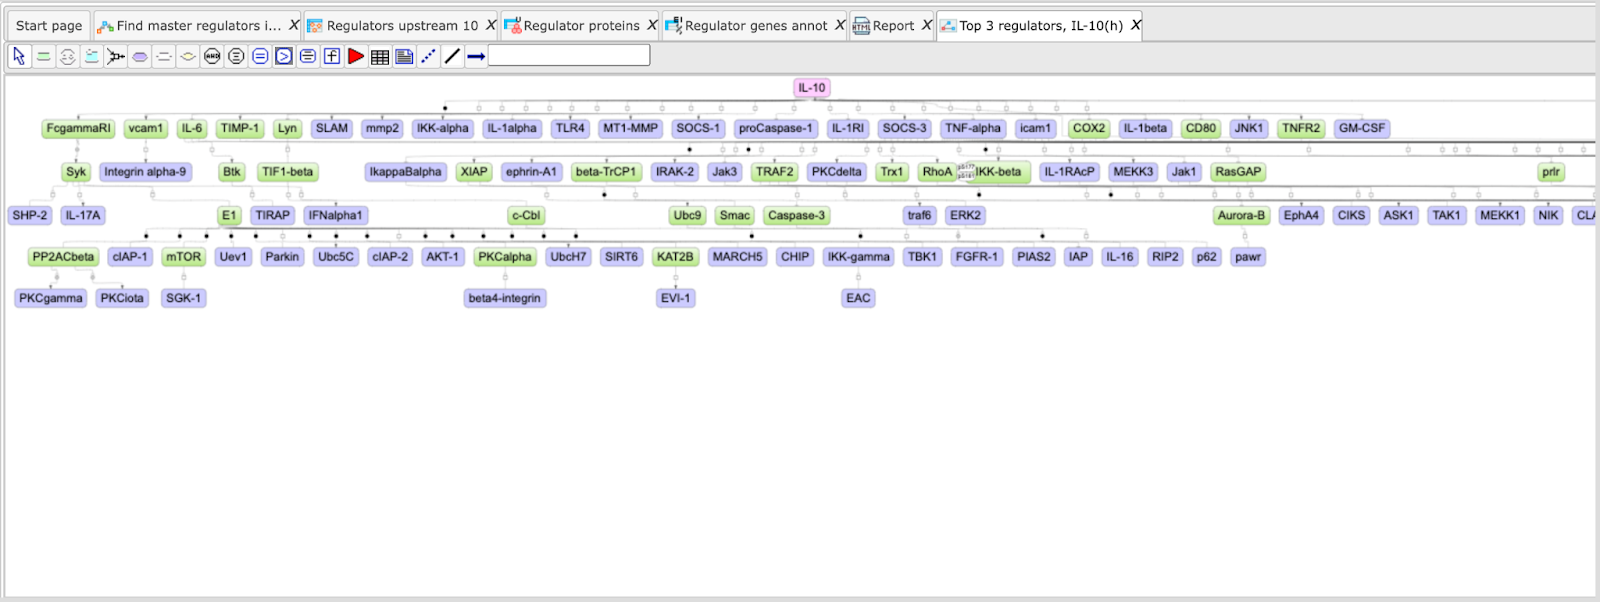1600x602 pixels.
Task: Choose the purple hexagon node tool
Action: 140,57
